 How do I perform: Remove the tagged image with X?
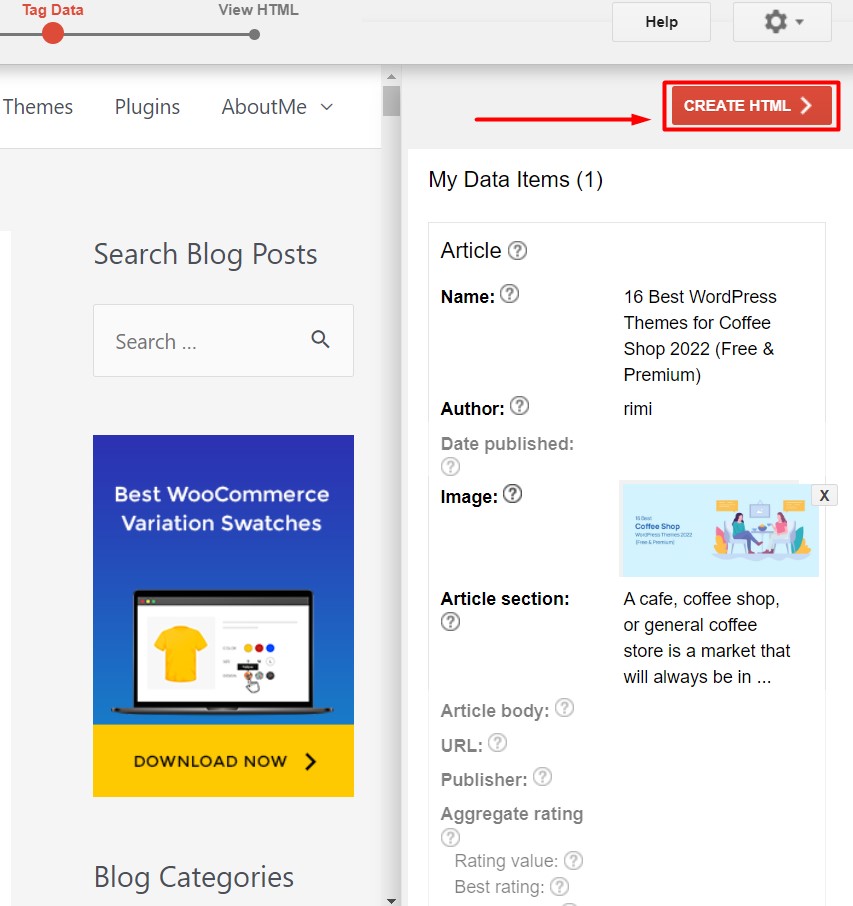[824, 495]
